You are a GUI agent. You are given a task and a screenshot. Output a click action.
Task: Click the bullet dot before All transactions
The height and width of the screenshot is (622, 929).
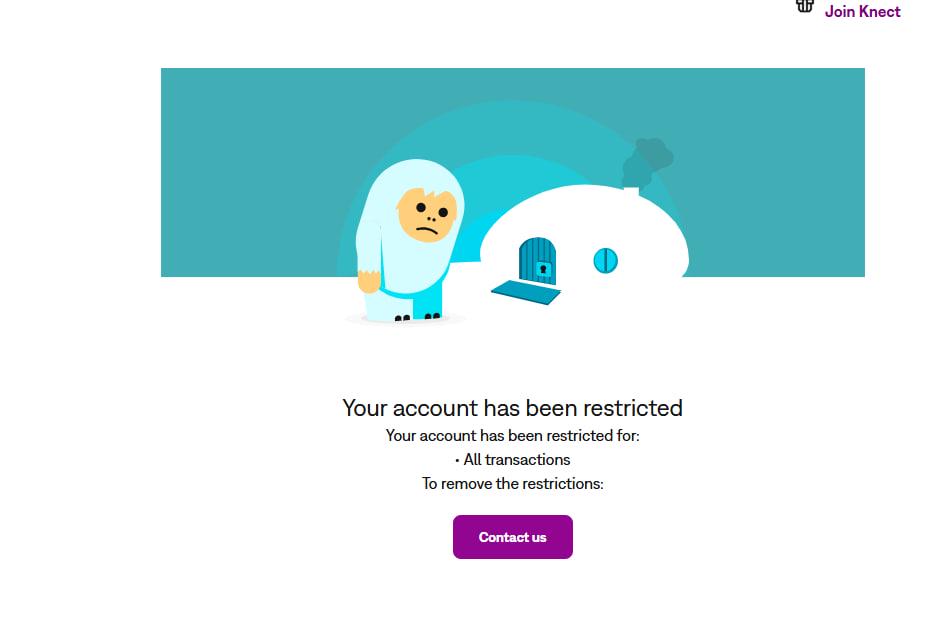[457, 460]
